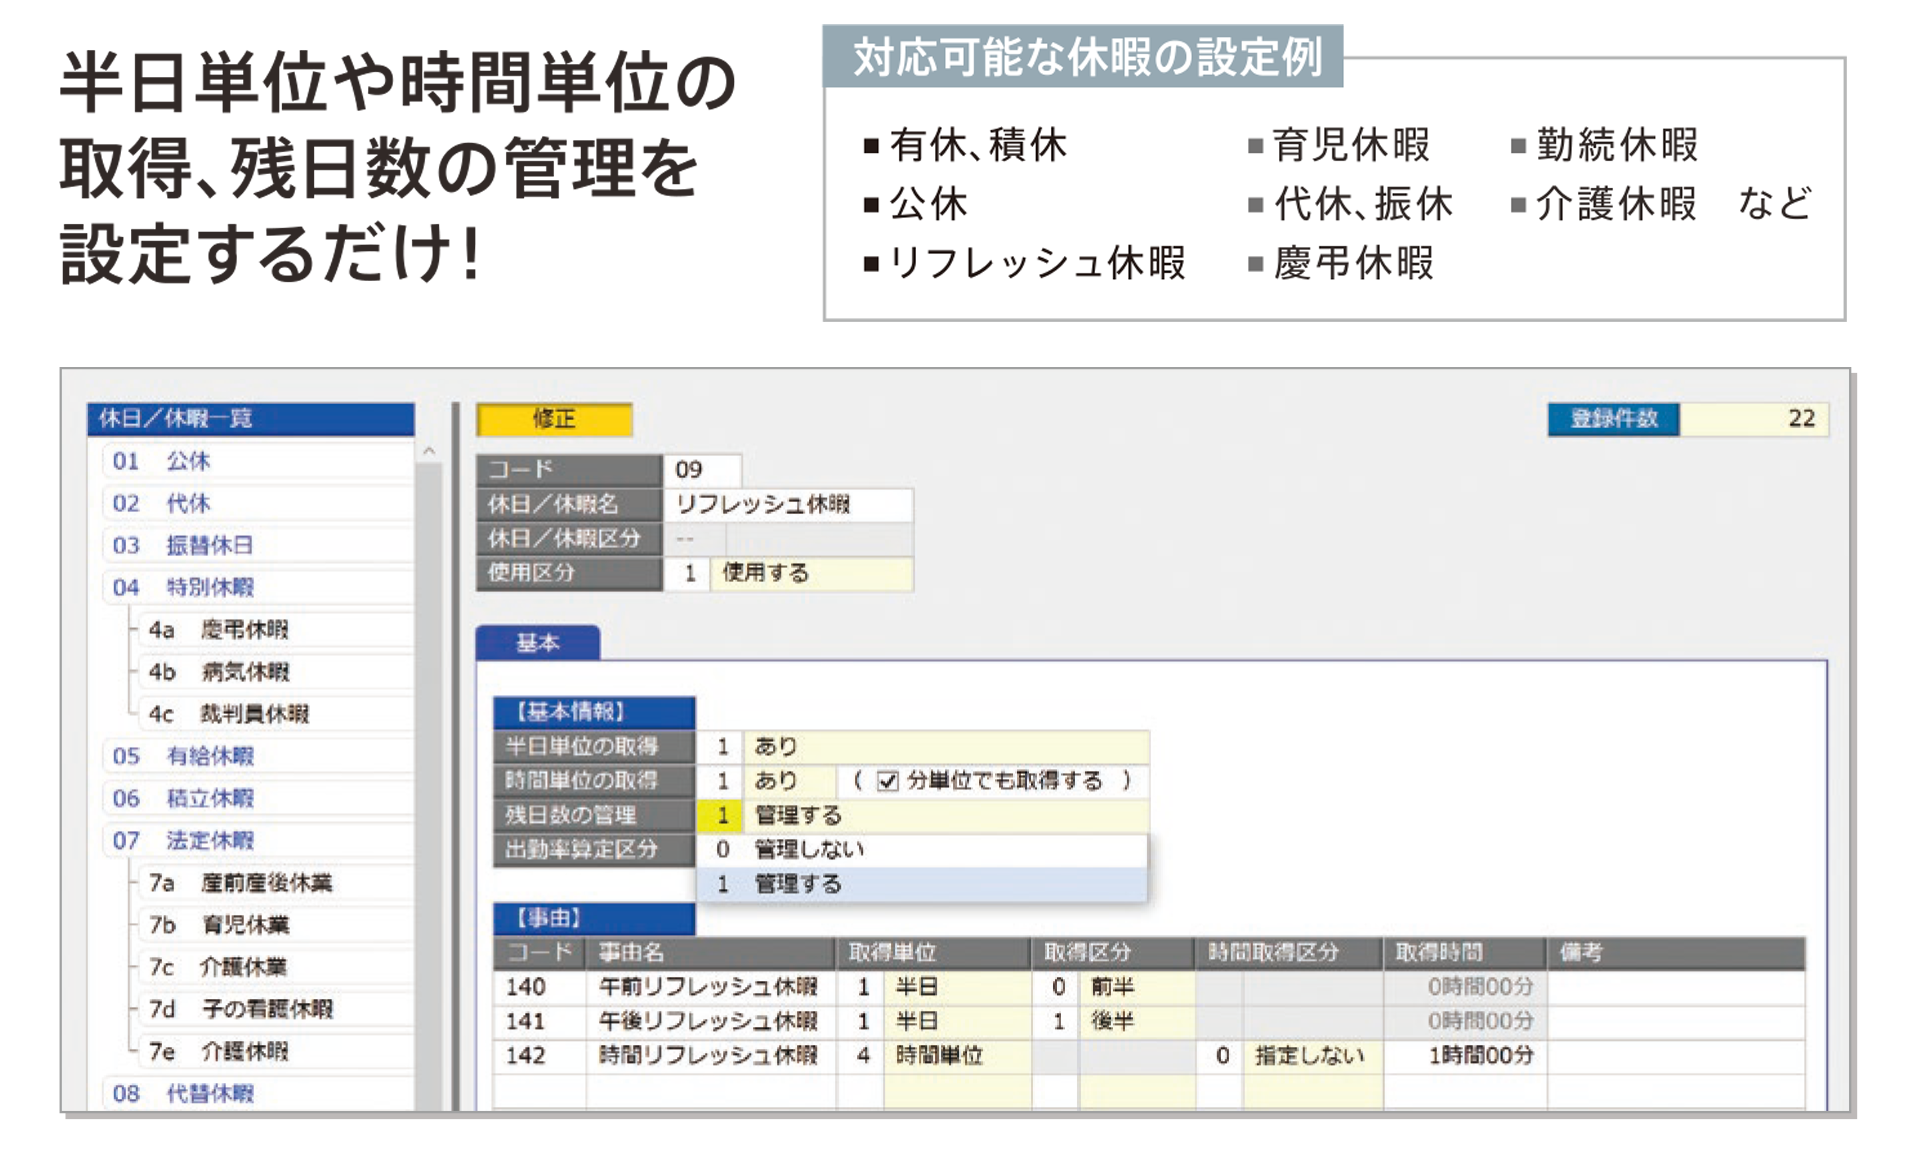Click the 備考 column header
1917x1176 pixels.
tap(1677, 953)
